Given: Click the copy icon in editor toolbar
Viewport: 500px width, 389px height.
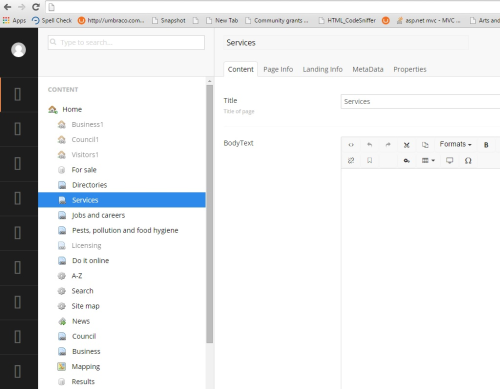Looking at the screenshot, I should [x=425, y=145].
